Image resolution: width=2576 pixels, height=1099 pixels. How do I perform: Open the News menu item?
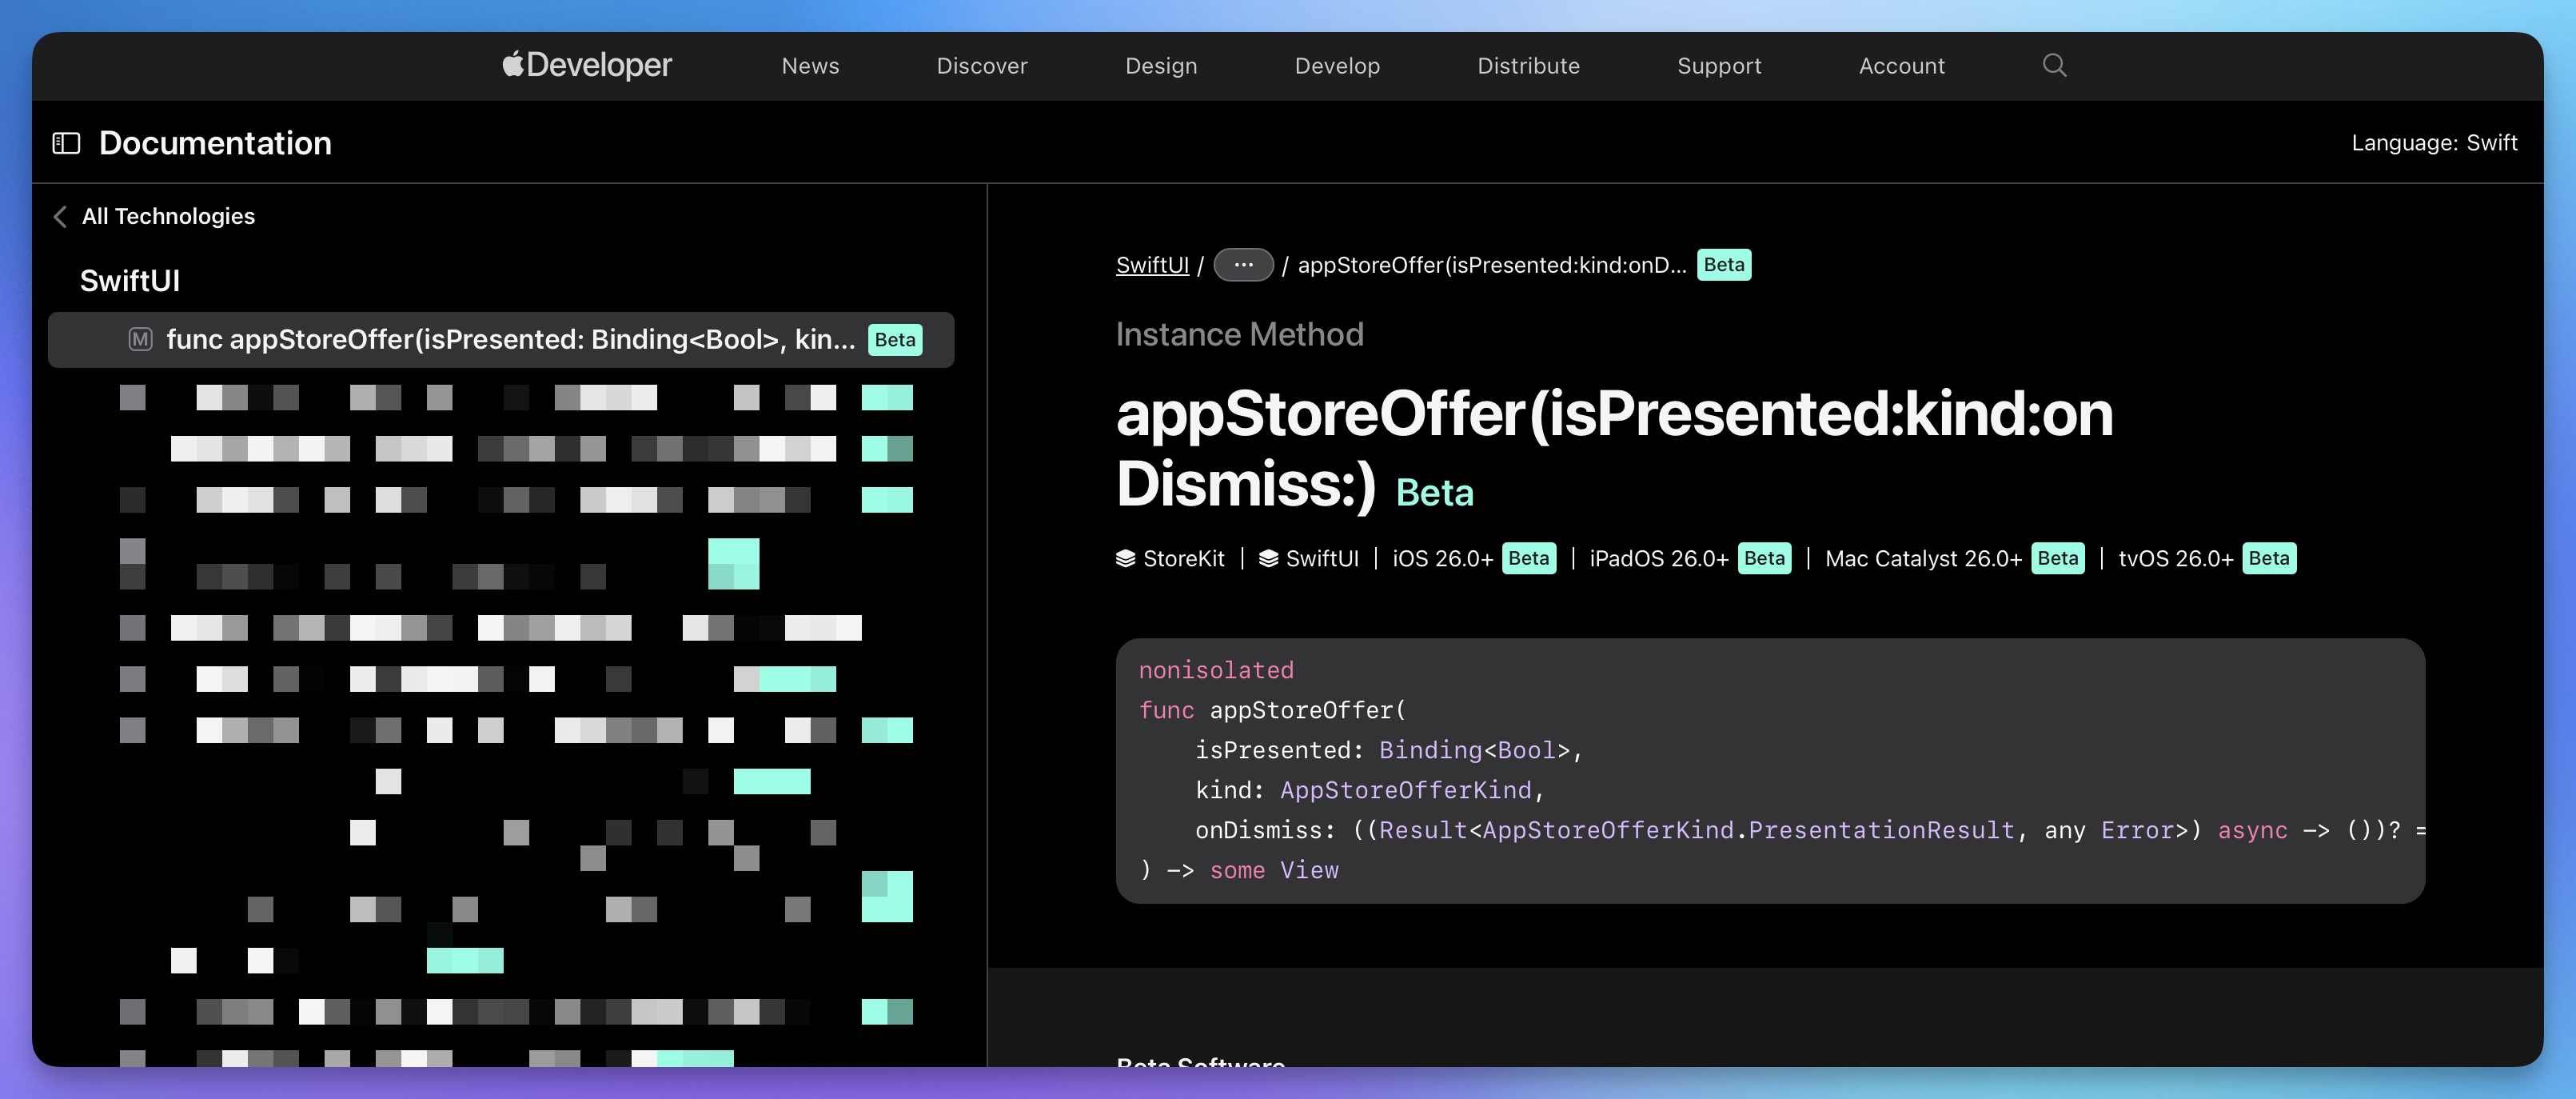[x=810, y=66]
